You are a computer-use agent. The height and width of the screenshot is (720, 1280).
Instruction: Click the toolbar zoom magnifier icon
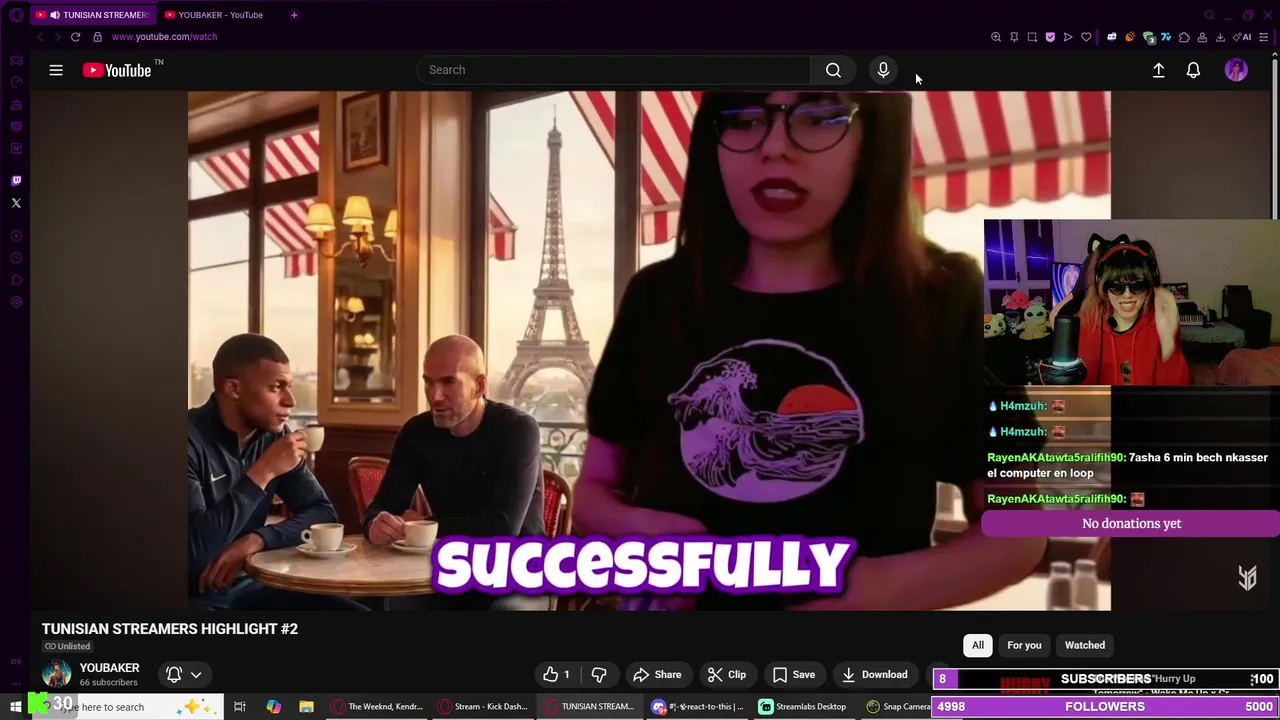(x=996, y=37)
